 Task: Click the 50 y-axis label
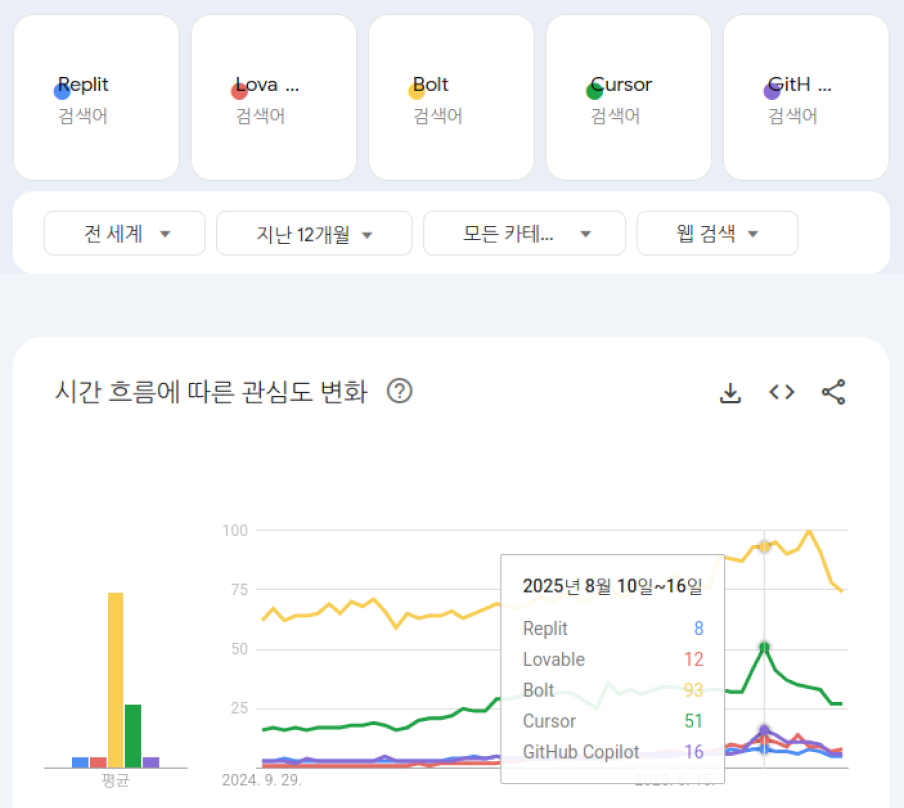(239, 649)
